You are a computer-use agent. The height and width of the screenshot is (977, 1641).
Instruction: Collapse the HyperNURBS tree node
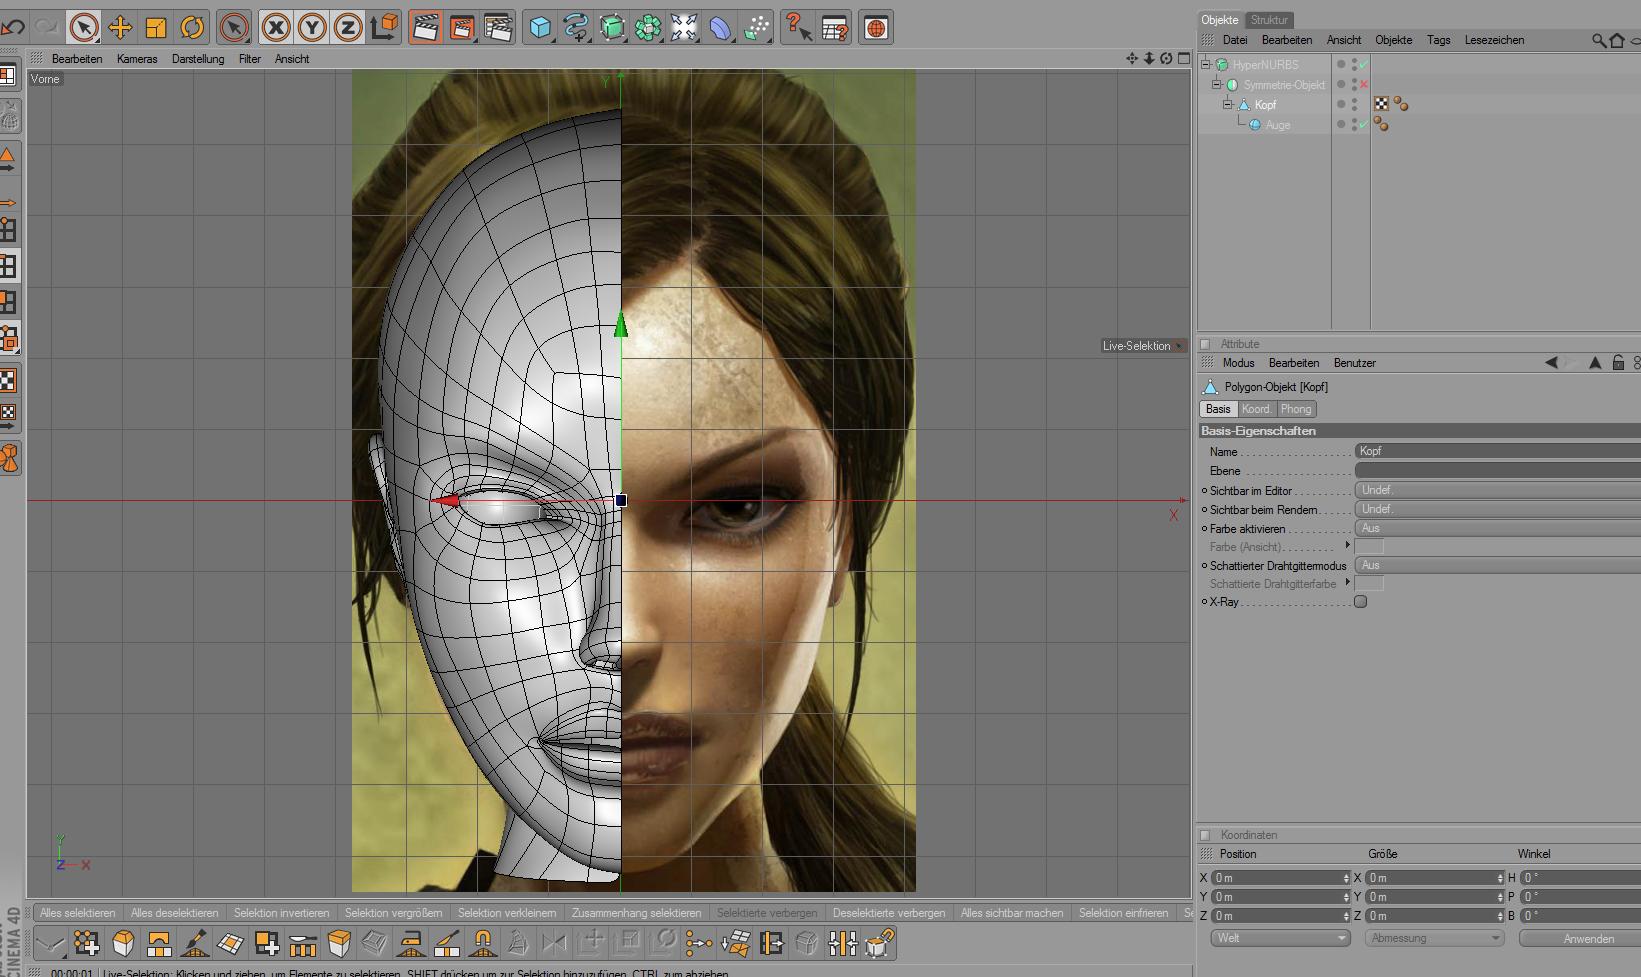point(1206,65)
